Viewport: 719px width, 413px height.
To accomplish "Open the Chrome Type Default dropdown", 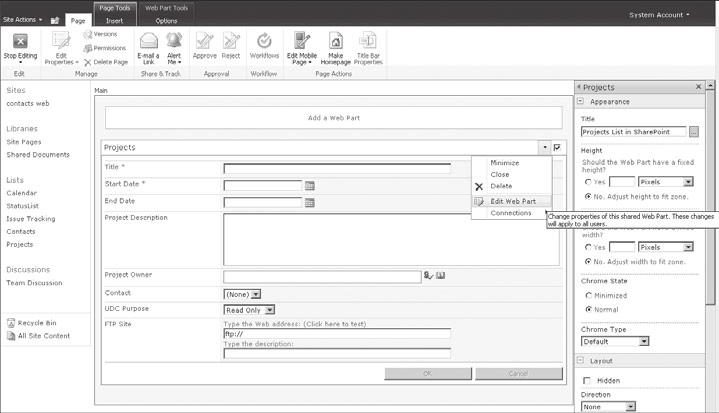I will coord(615,341).
